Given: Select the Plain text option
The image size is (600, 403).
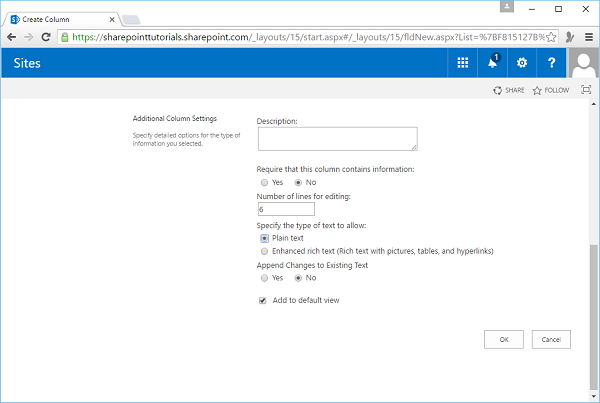Looking at the screenshot, I should (264, 238).
